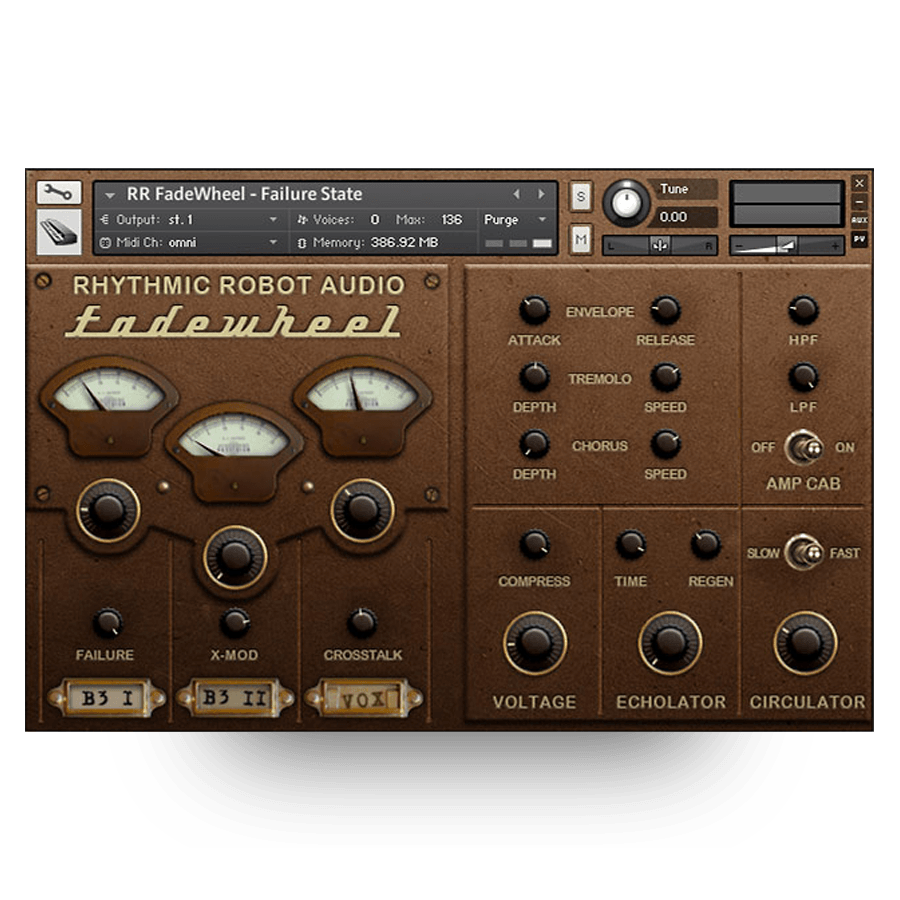900x900 pixels.
Task: Click the large knob below center VU meter
Action: coord(235,557)
